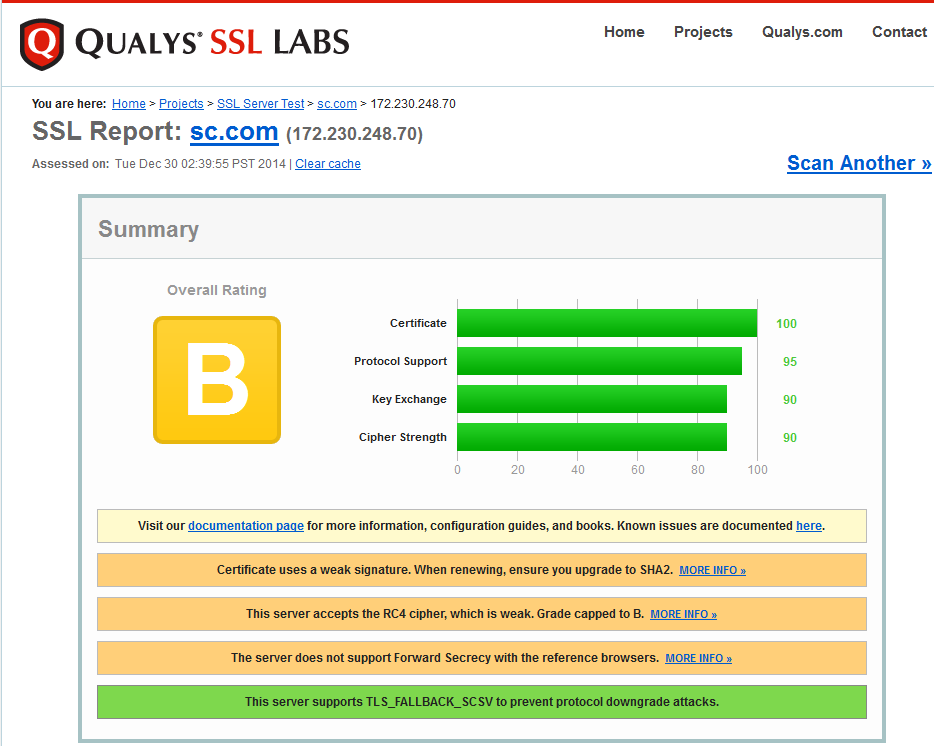
Task: Click the assessed date Tue Dec 30 text
Action: pos(200,164)
